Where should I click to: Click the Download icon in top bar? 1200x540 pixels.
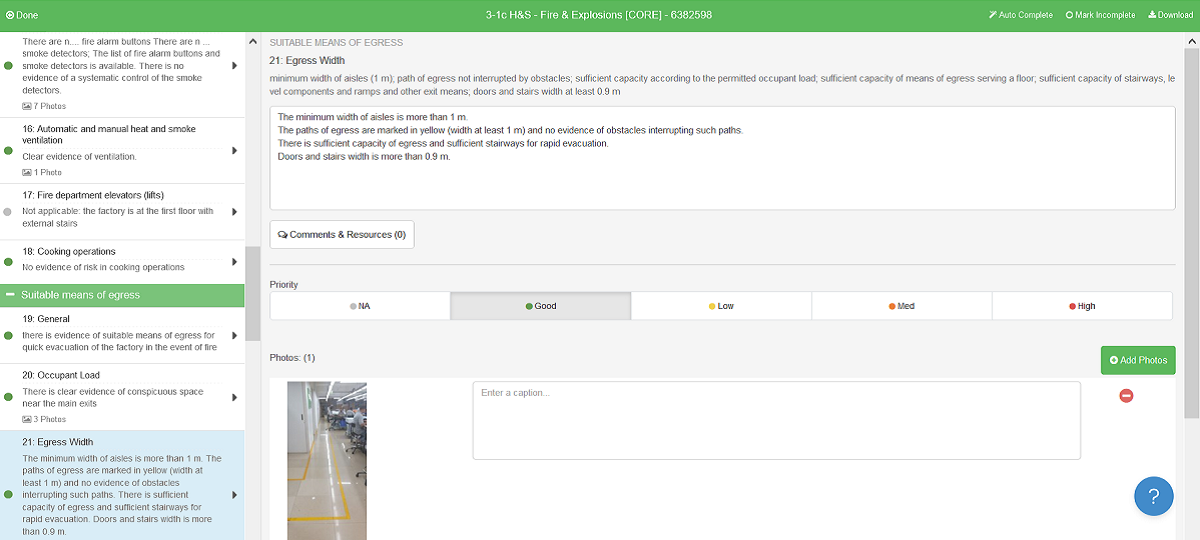coord(1152,15)
